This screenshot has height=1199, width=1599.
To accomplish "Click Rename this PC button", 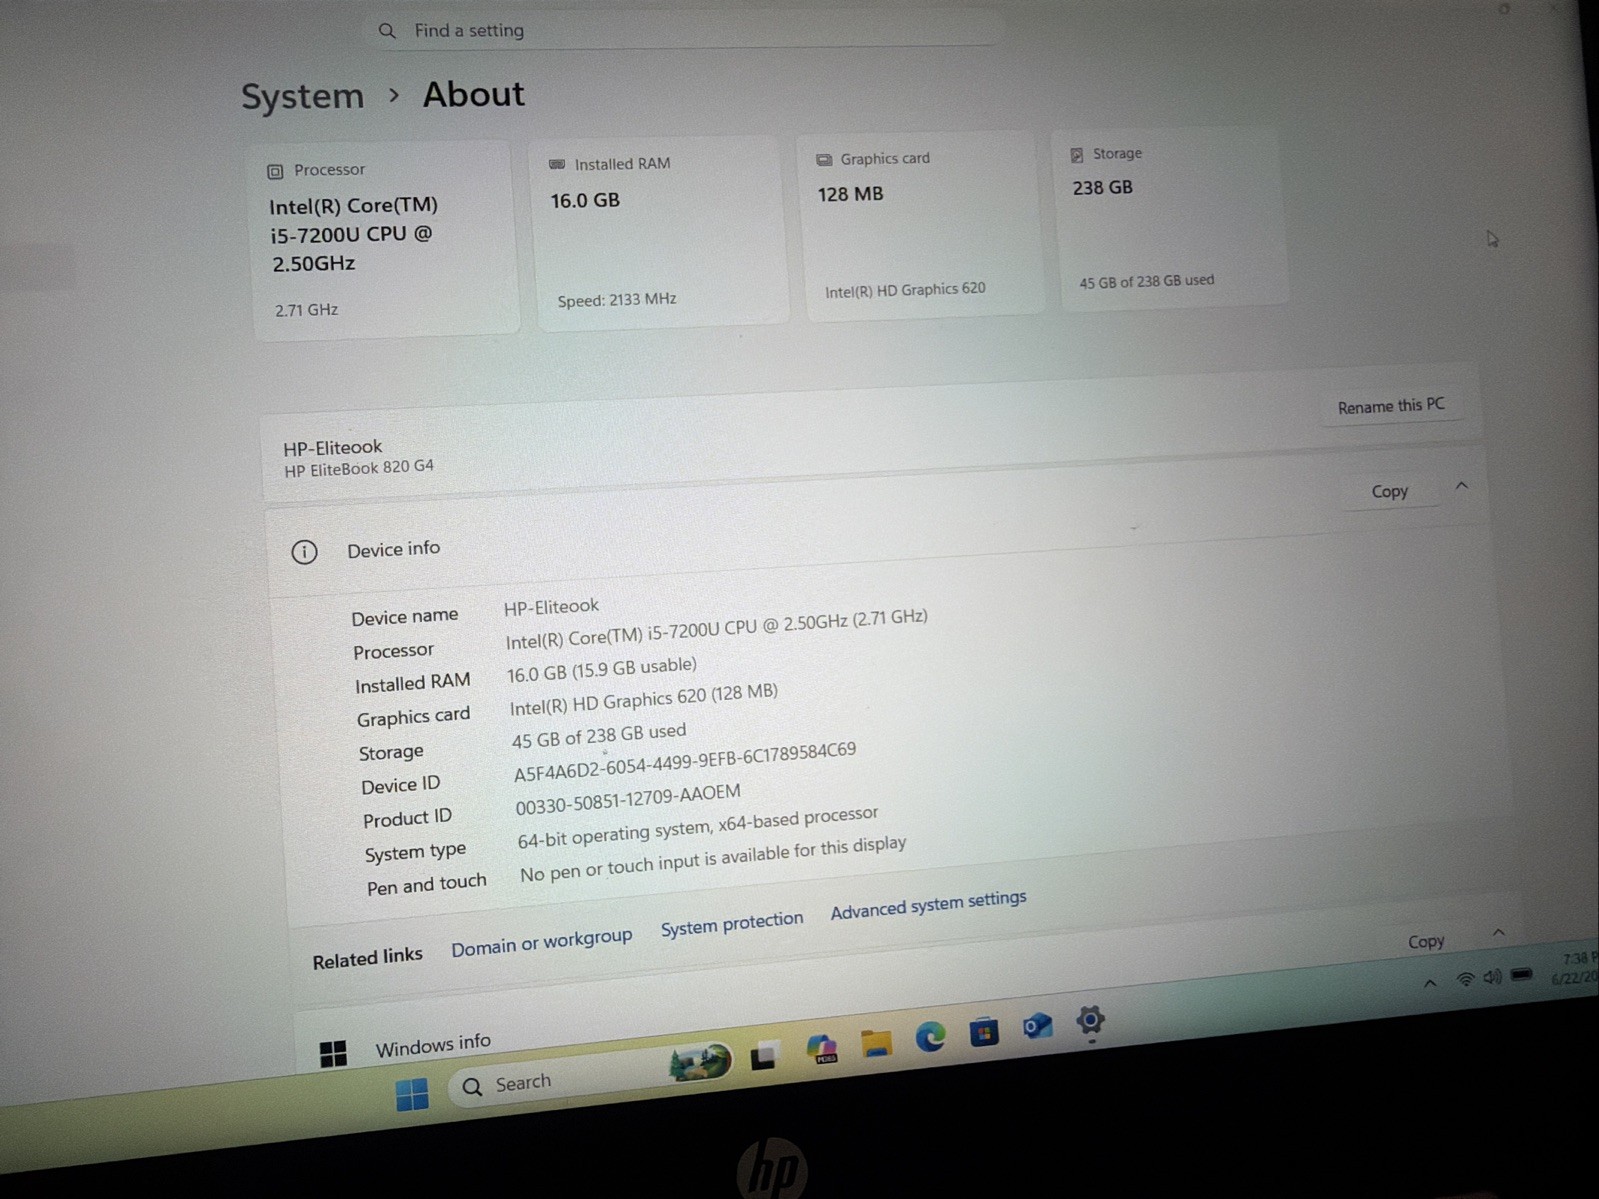I will (x=1391, y=406).
